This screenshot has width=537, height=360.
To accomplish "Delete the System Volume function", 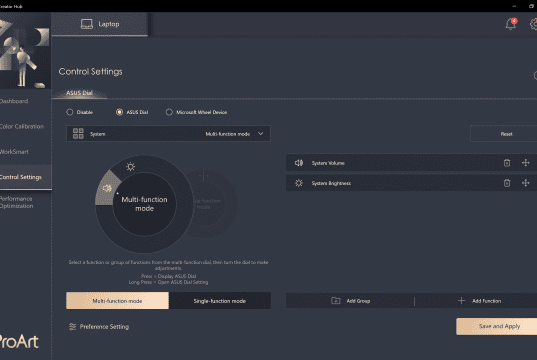I will 507,163.
